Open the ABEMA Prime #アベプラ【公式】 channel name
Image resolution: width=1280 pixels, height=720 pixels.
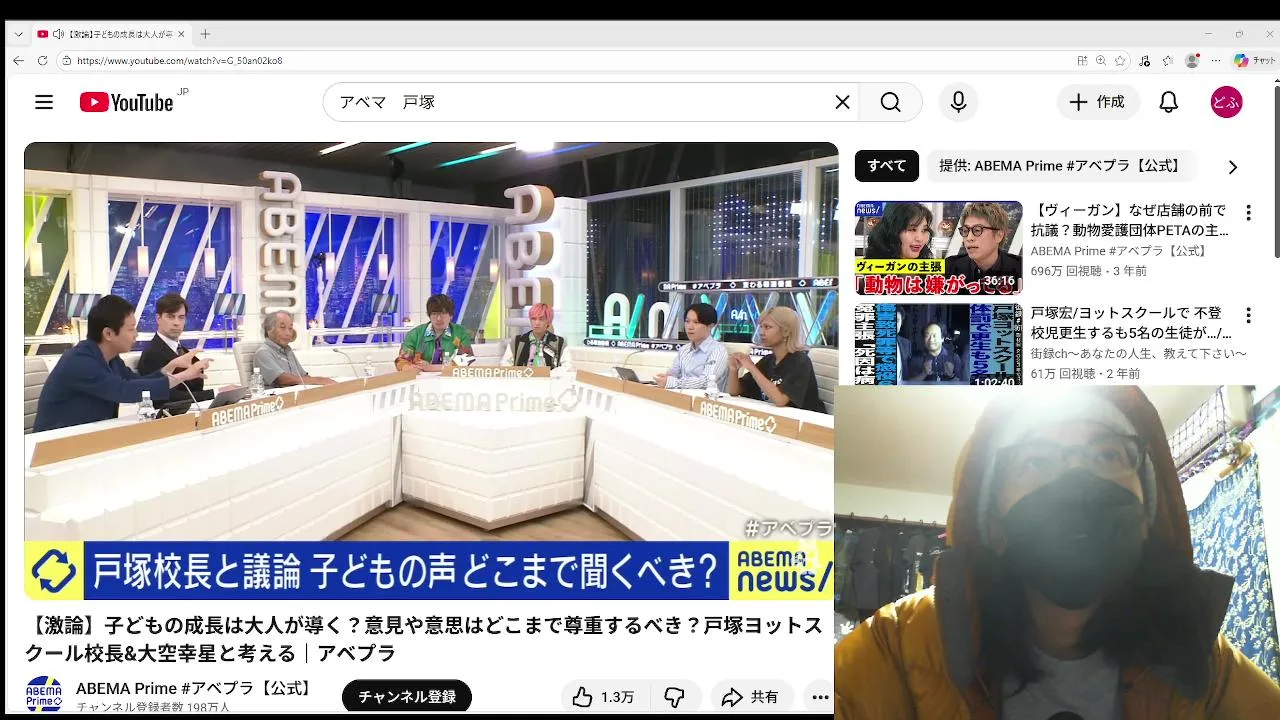coord(196,688)
